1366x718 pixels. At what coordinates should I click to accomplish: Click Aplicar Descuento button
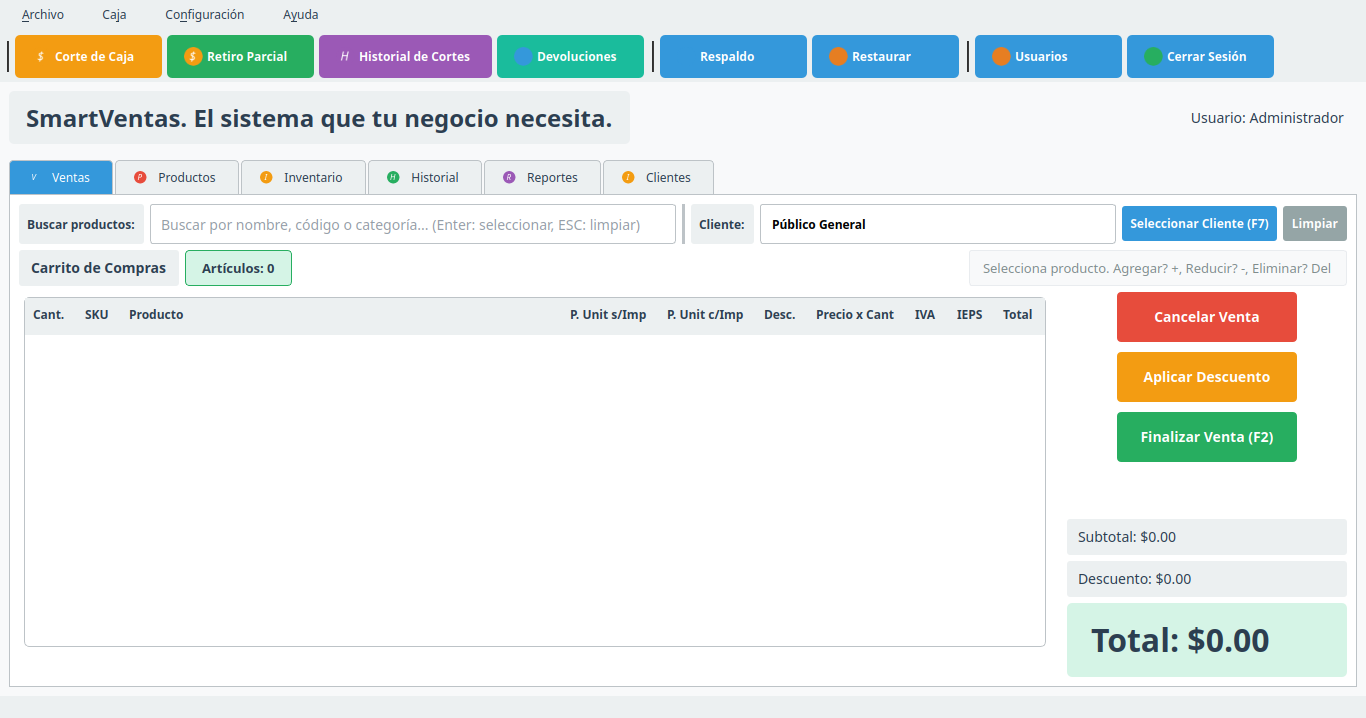1207,377
